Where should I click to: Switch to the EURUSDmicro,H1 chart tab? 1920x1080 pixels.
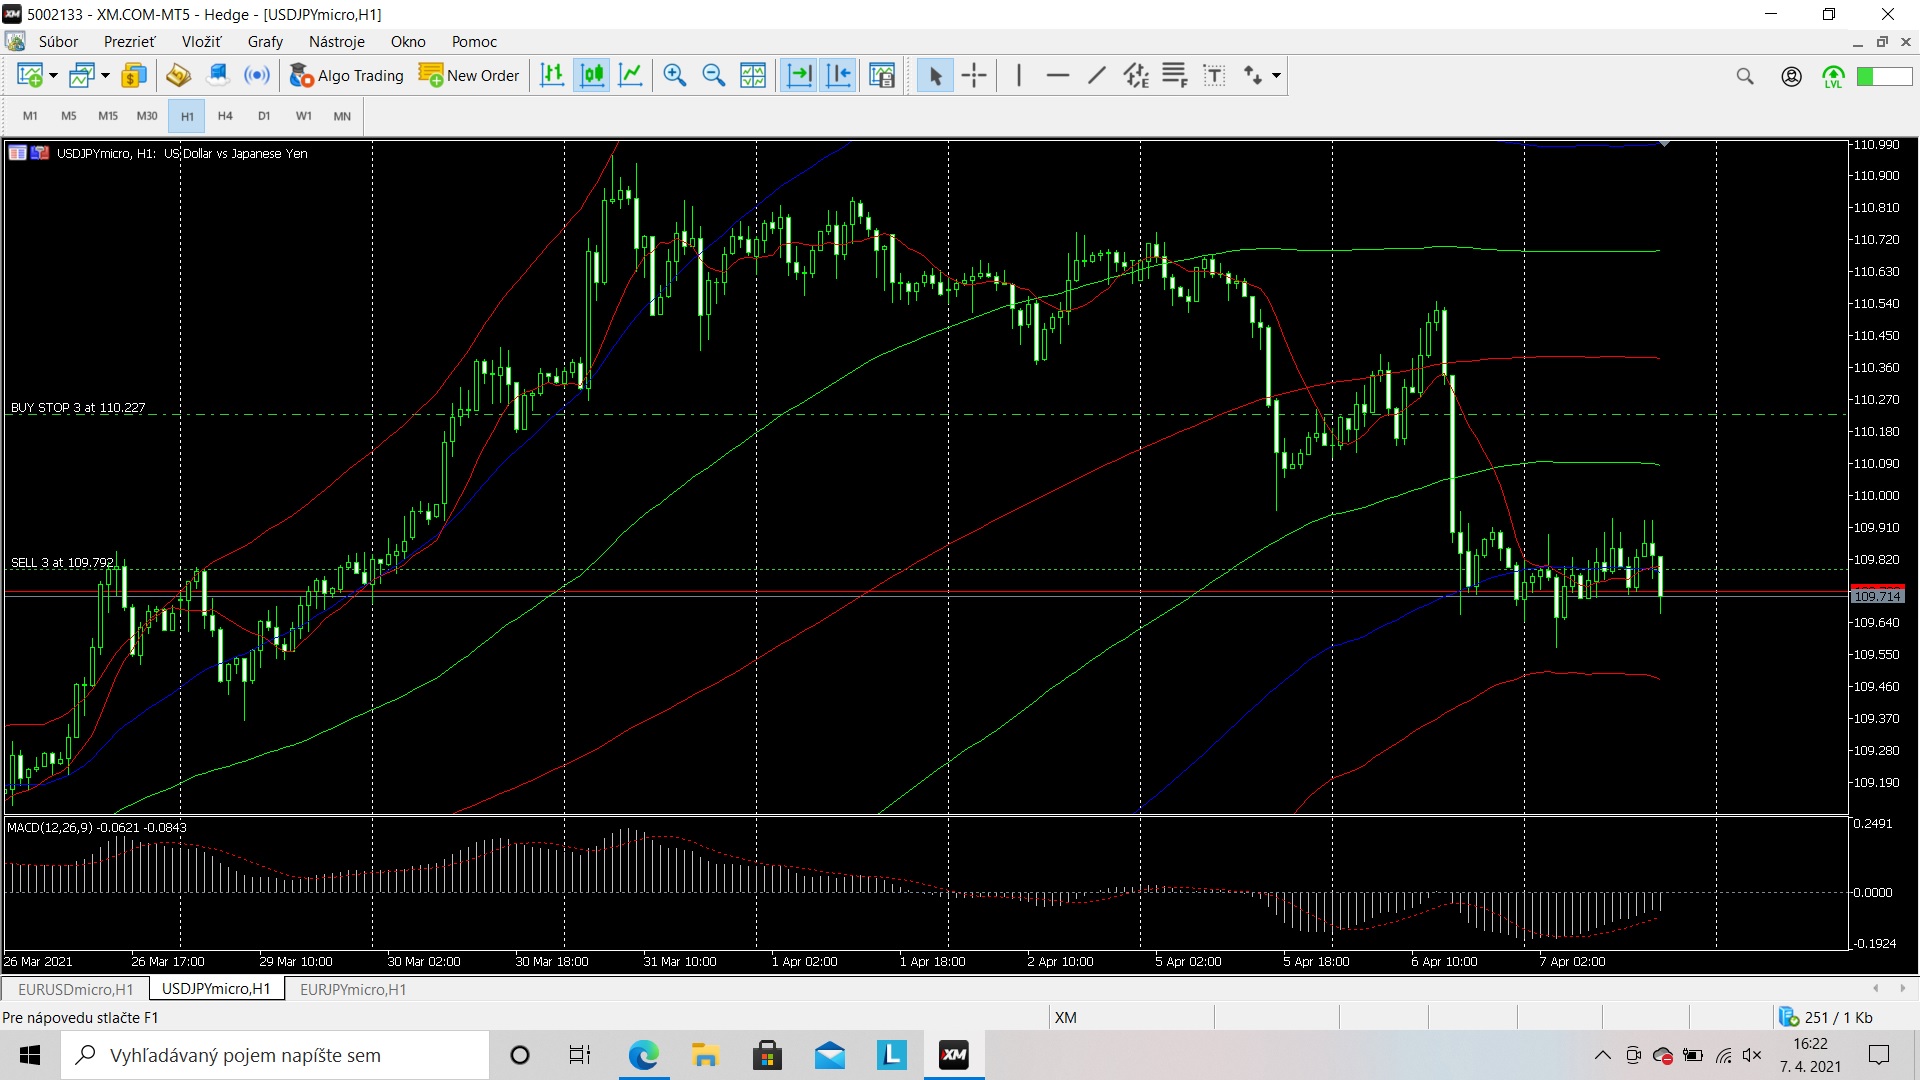tap(75, 989)
